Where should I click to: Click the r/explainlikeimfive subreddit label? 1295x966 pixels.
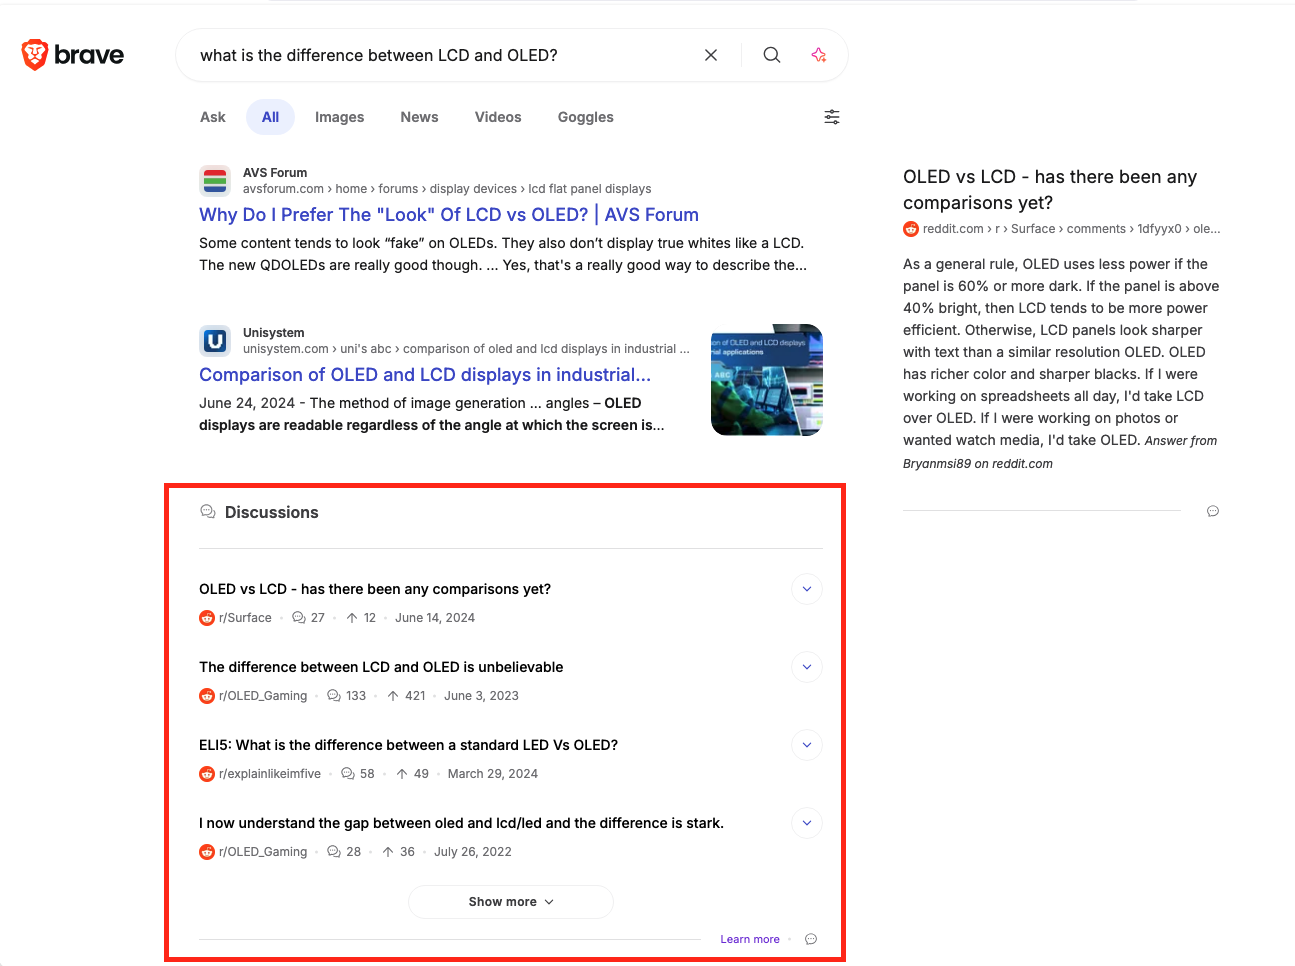(270, 774)
